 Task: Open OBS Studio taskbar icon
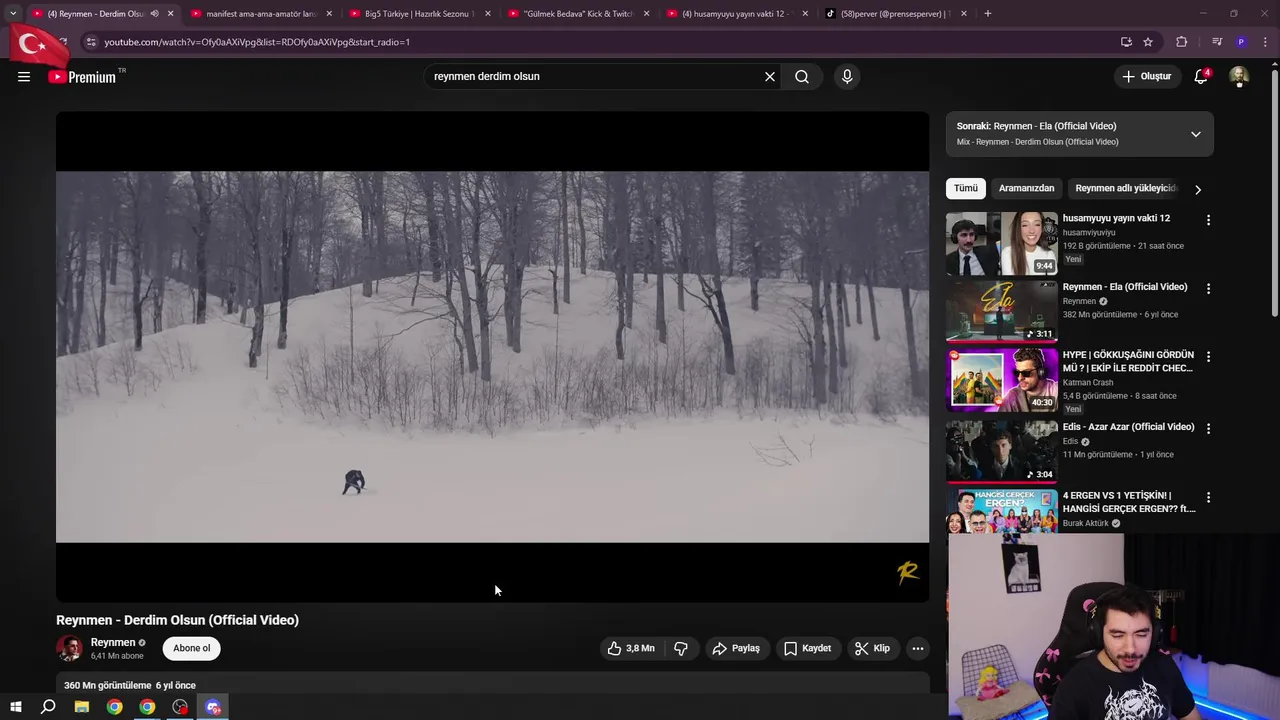point(180,707)
